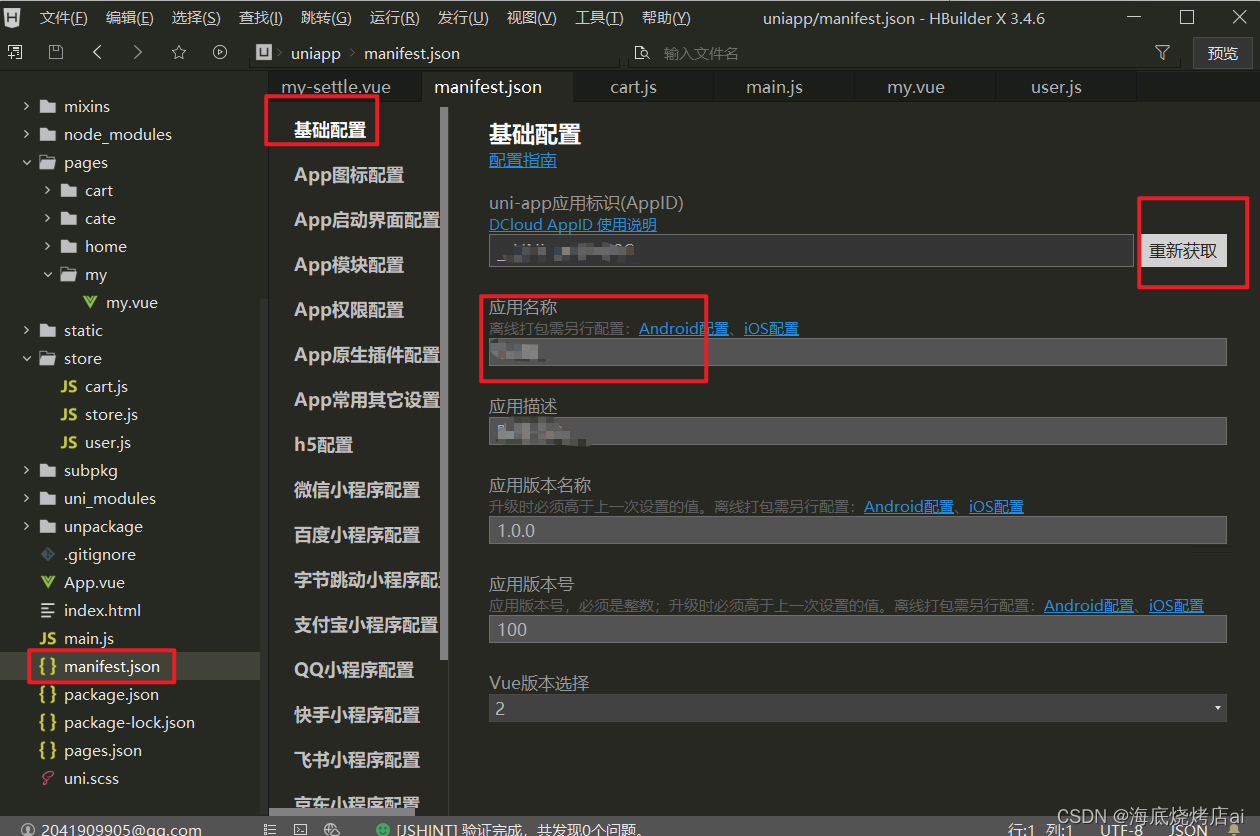This screenshot has width=1260, height=836.
Task: Click the 预览 preview button
Action: [x=1222, y=53]
